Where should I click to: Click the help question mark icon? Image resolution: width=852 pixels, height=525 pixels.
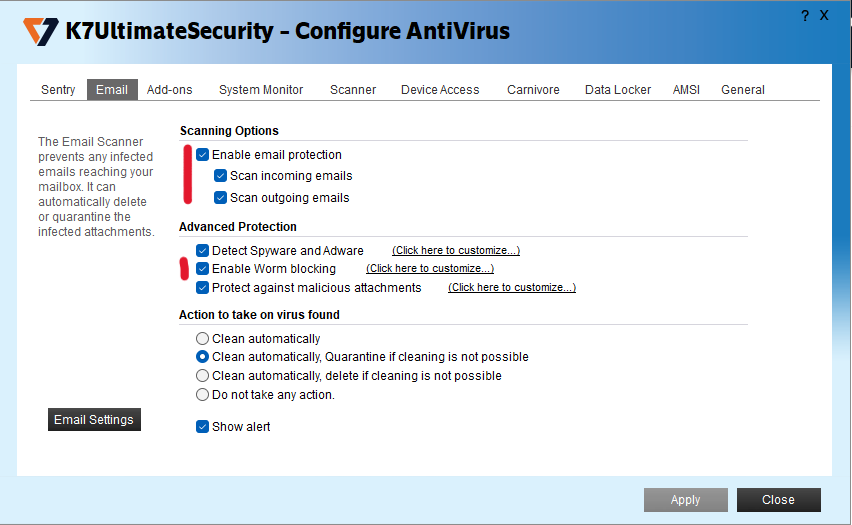coord(805,15)
